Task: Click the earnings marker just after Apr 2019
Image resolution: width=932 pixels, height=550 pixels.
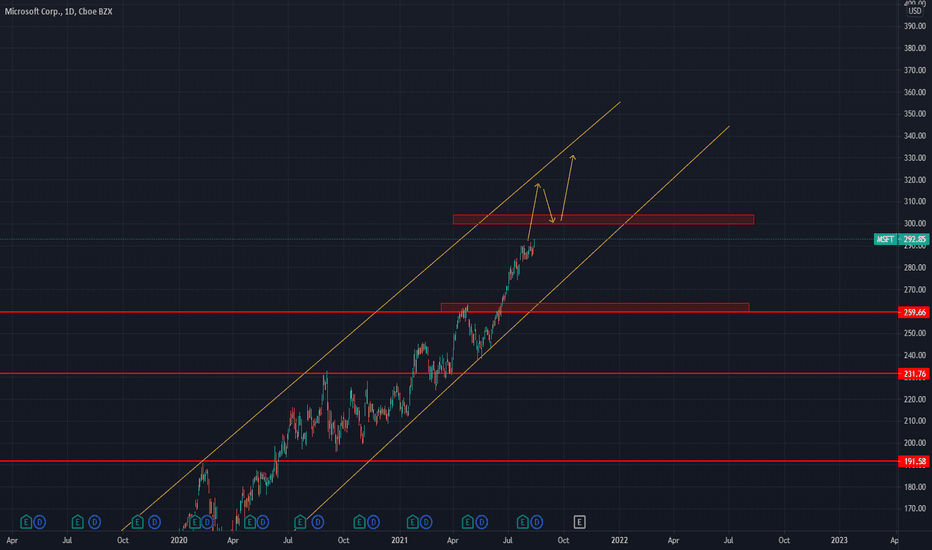Action: point(26,522)
